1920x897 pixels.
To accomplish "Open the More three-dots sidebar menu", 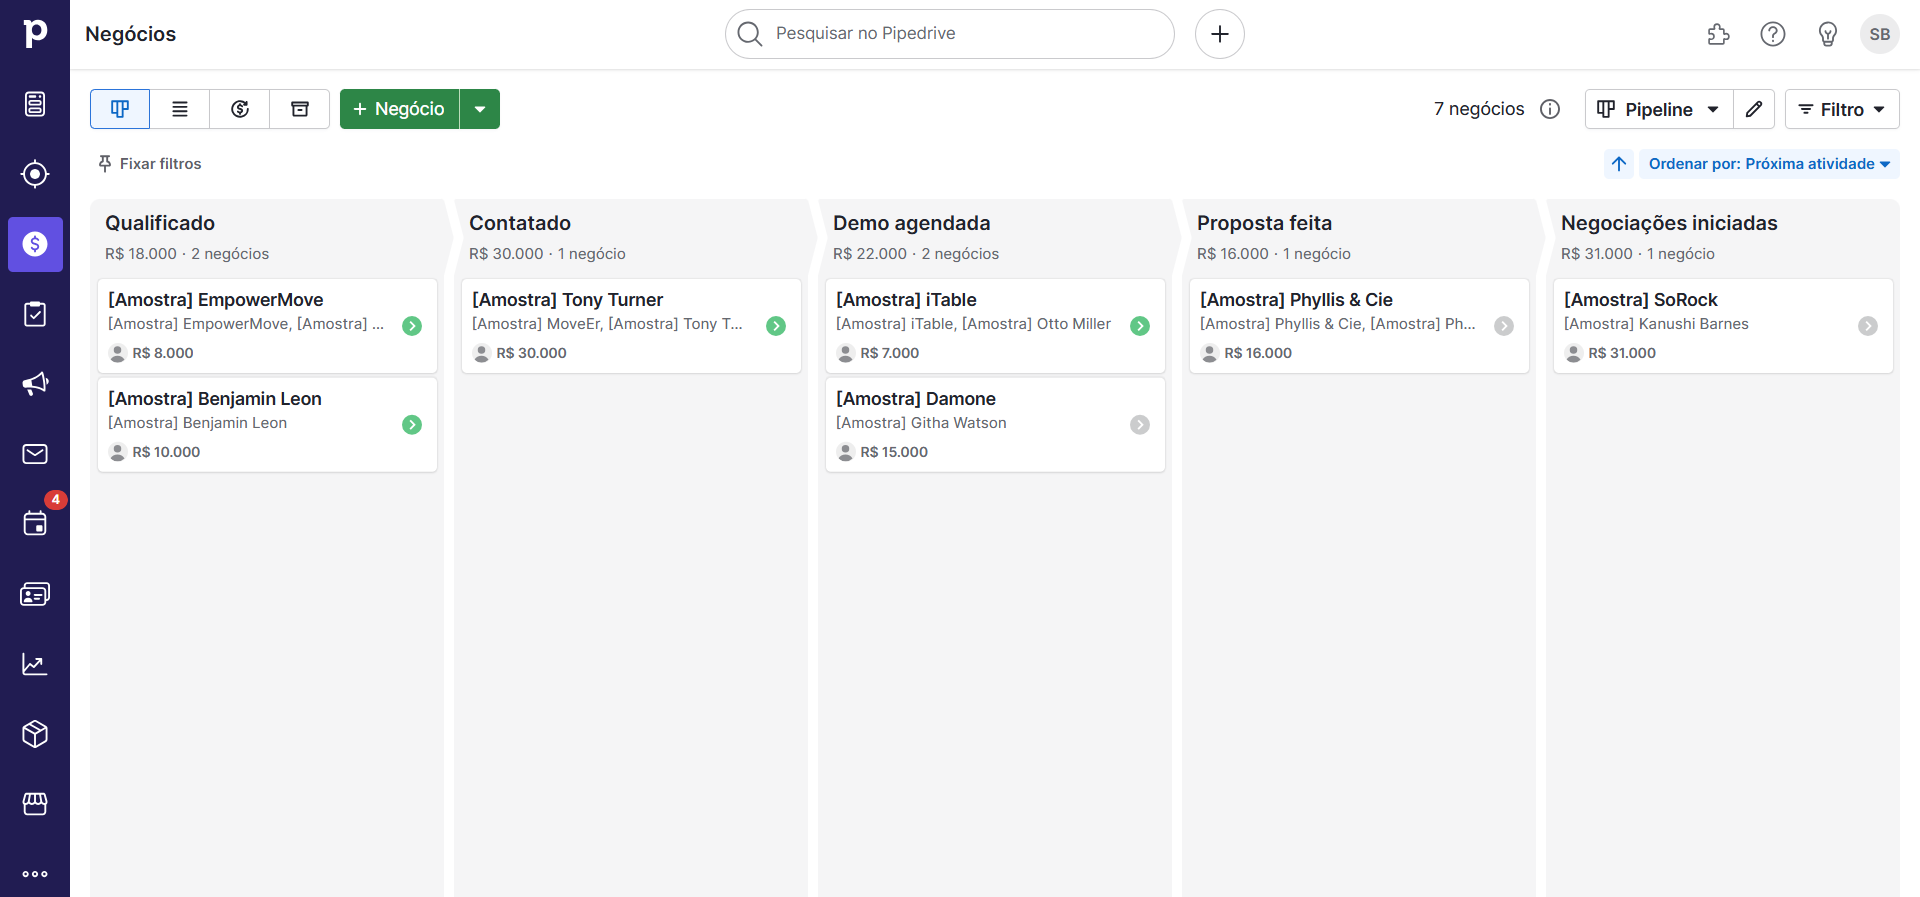I will 35,874.
